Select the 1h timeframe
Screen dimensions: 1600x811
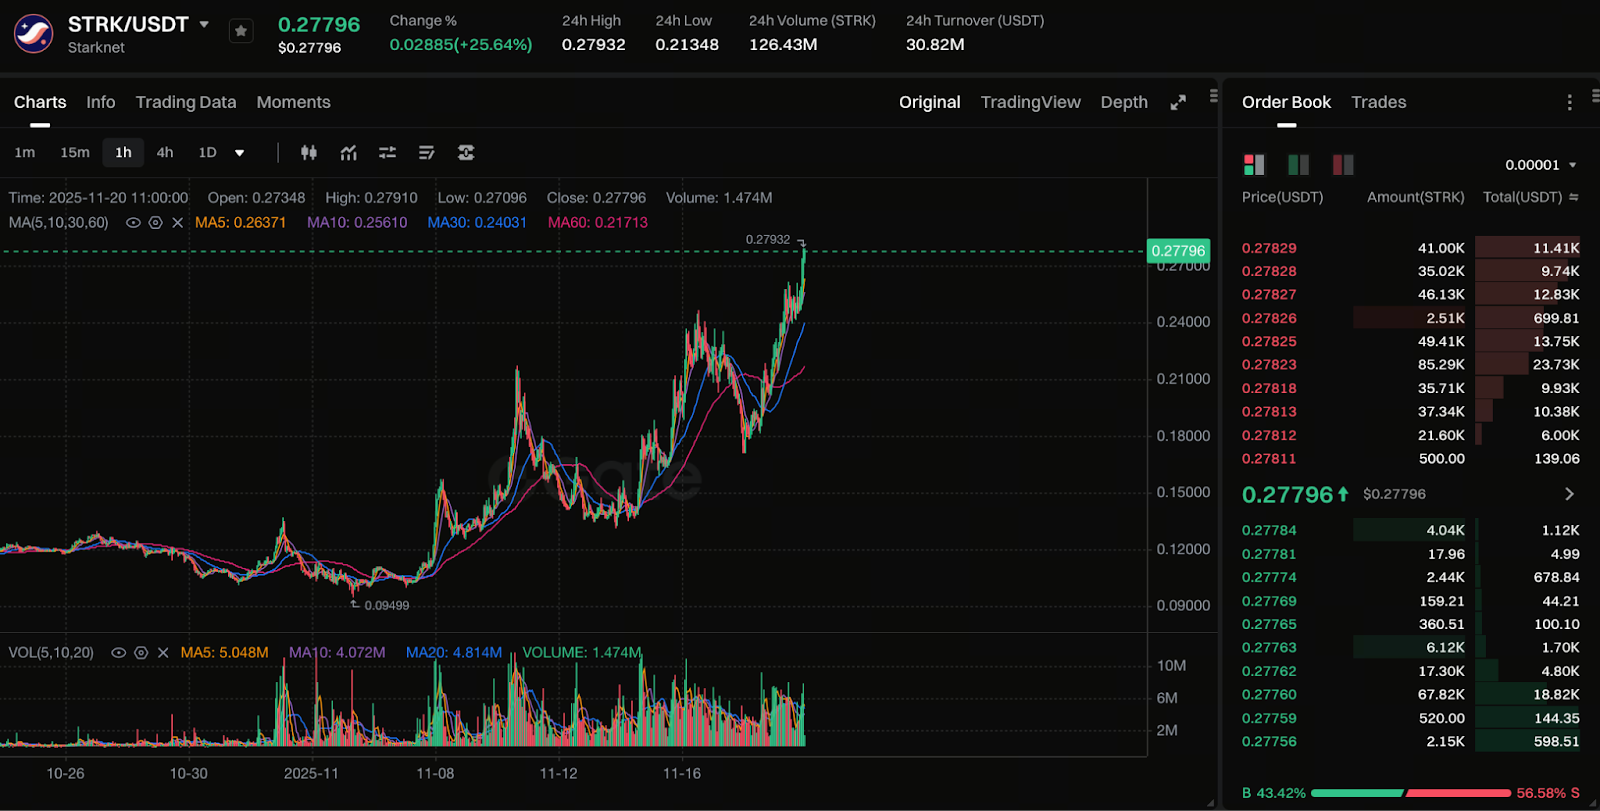click(x=123, y=152)
